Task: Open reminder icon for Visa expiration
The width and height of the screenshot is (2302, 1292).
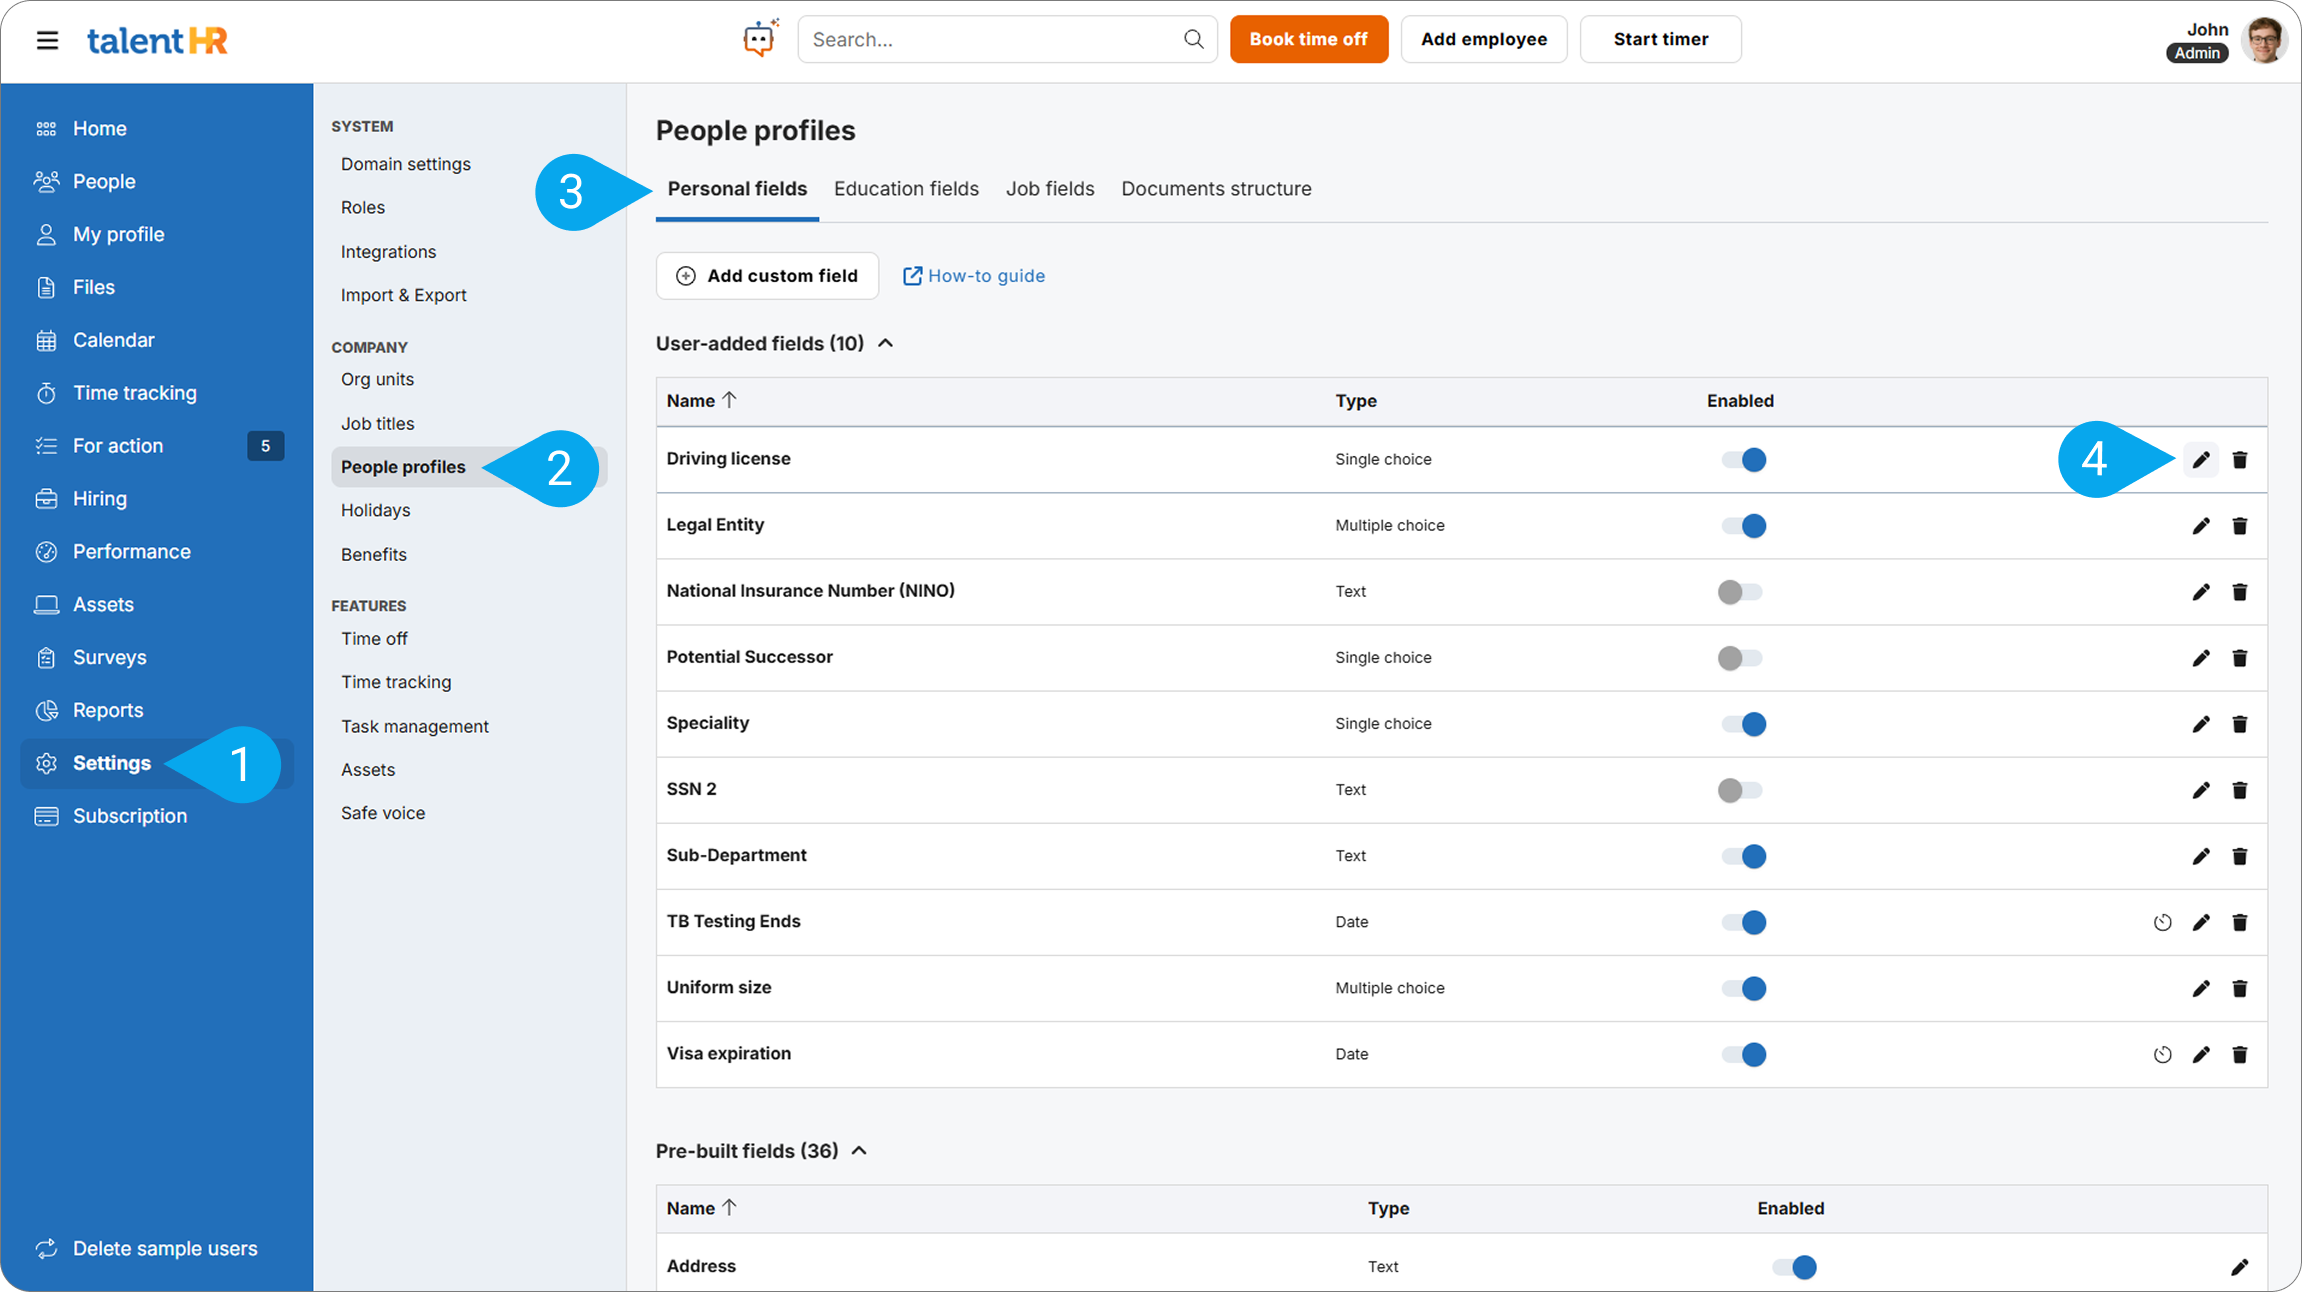Action: (x=2162, y=1054)
